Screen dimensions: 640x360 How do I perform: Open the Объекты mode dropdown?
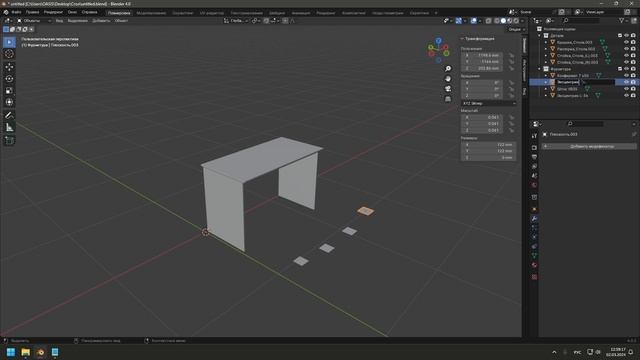(33, 20)
